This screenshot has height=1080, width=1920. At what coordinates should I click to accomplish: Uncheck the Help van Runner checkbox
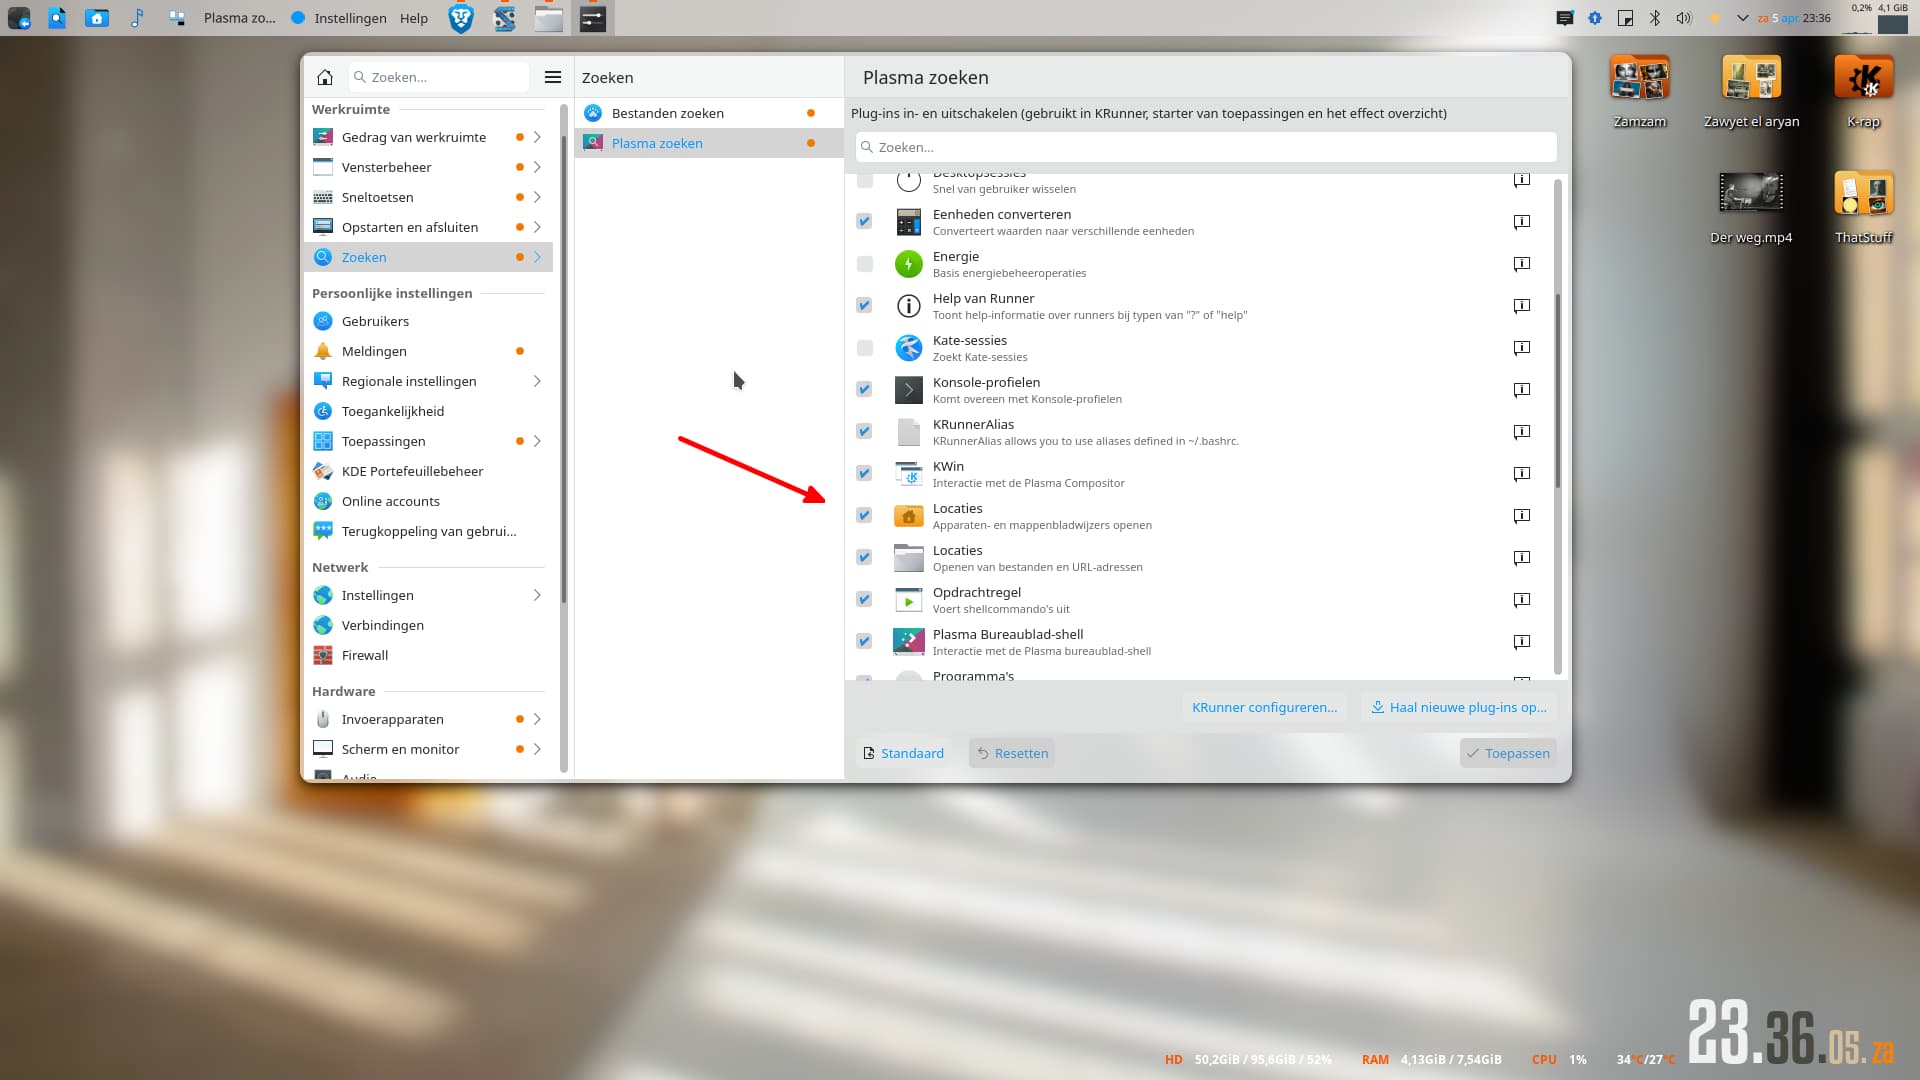(865, 306)
